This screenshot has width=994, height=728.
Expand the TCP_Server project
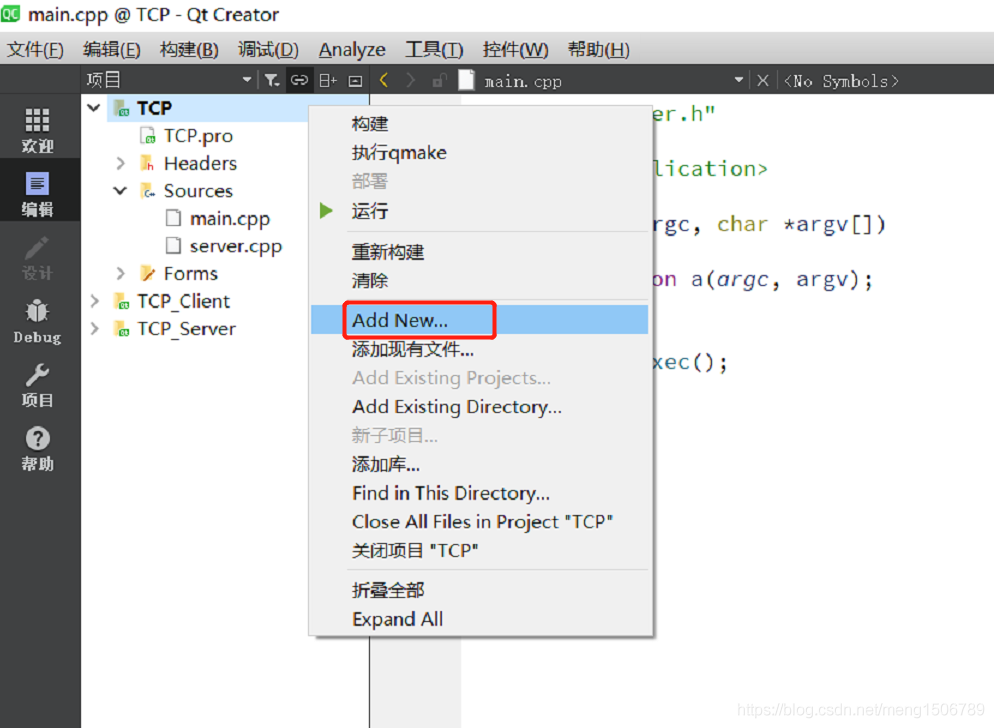click(94, 328)
